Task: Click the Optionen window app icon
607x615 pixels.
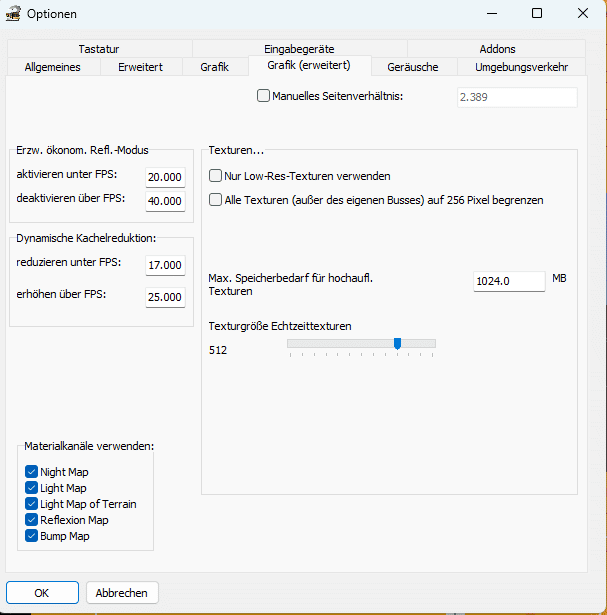Action: coord(14,14)
